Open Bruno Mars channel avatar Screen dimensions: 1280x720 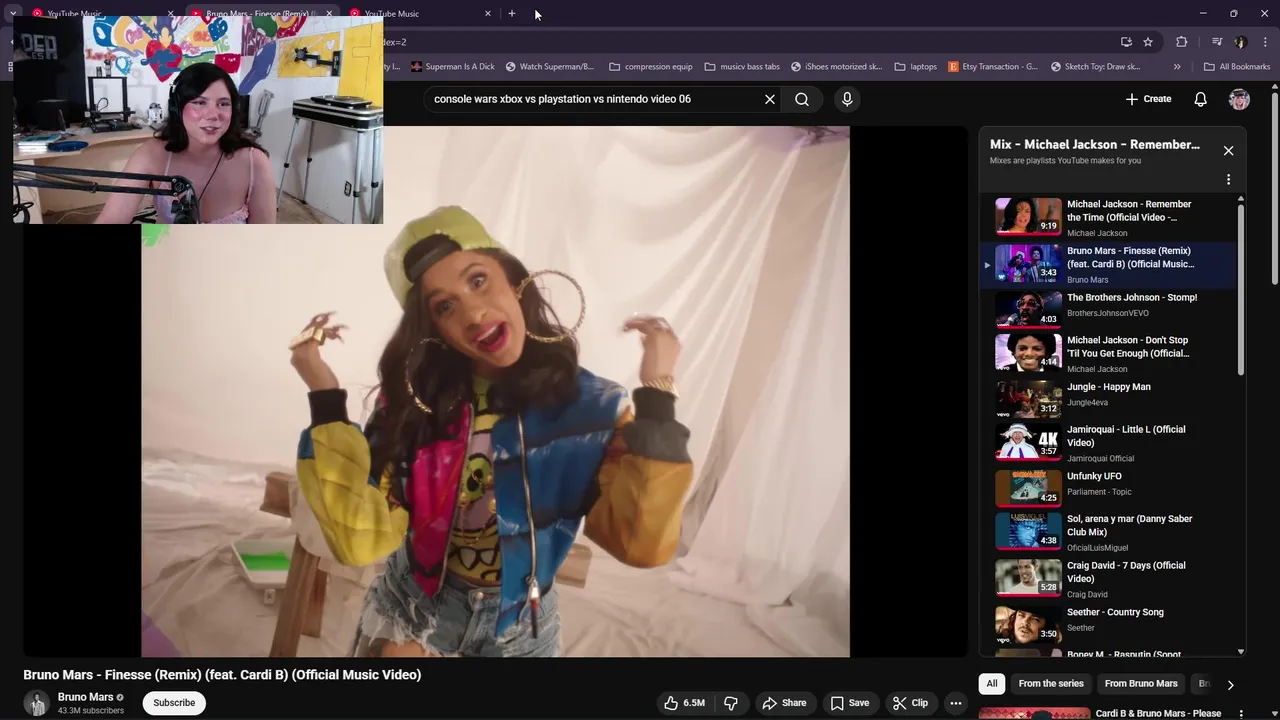(x=37, y=703)
